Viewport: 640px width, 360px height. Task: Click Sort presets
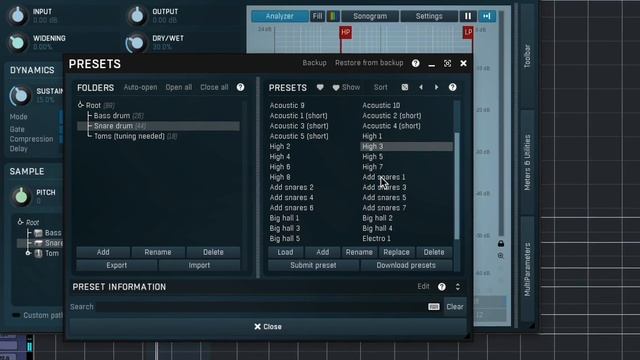[x=380, y=87]
